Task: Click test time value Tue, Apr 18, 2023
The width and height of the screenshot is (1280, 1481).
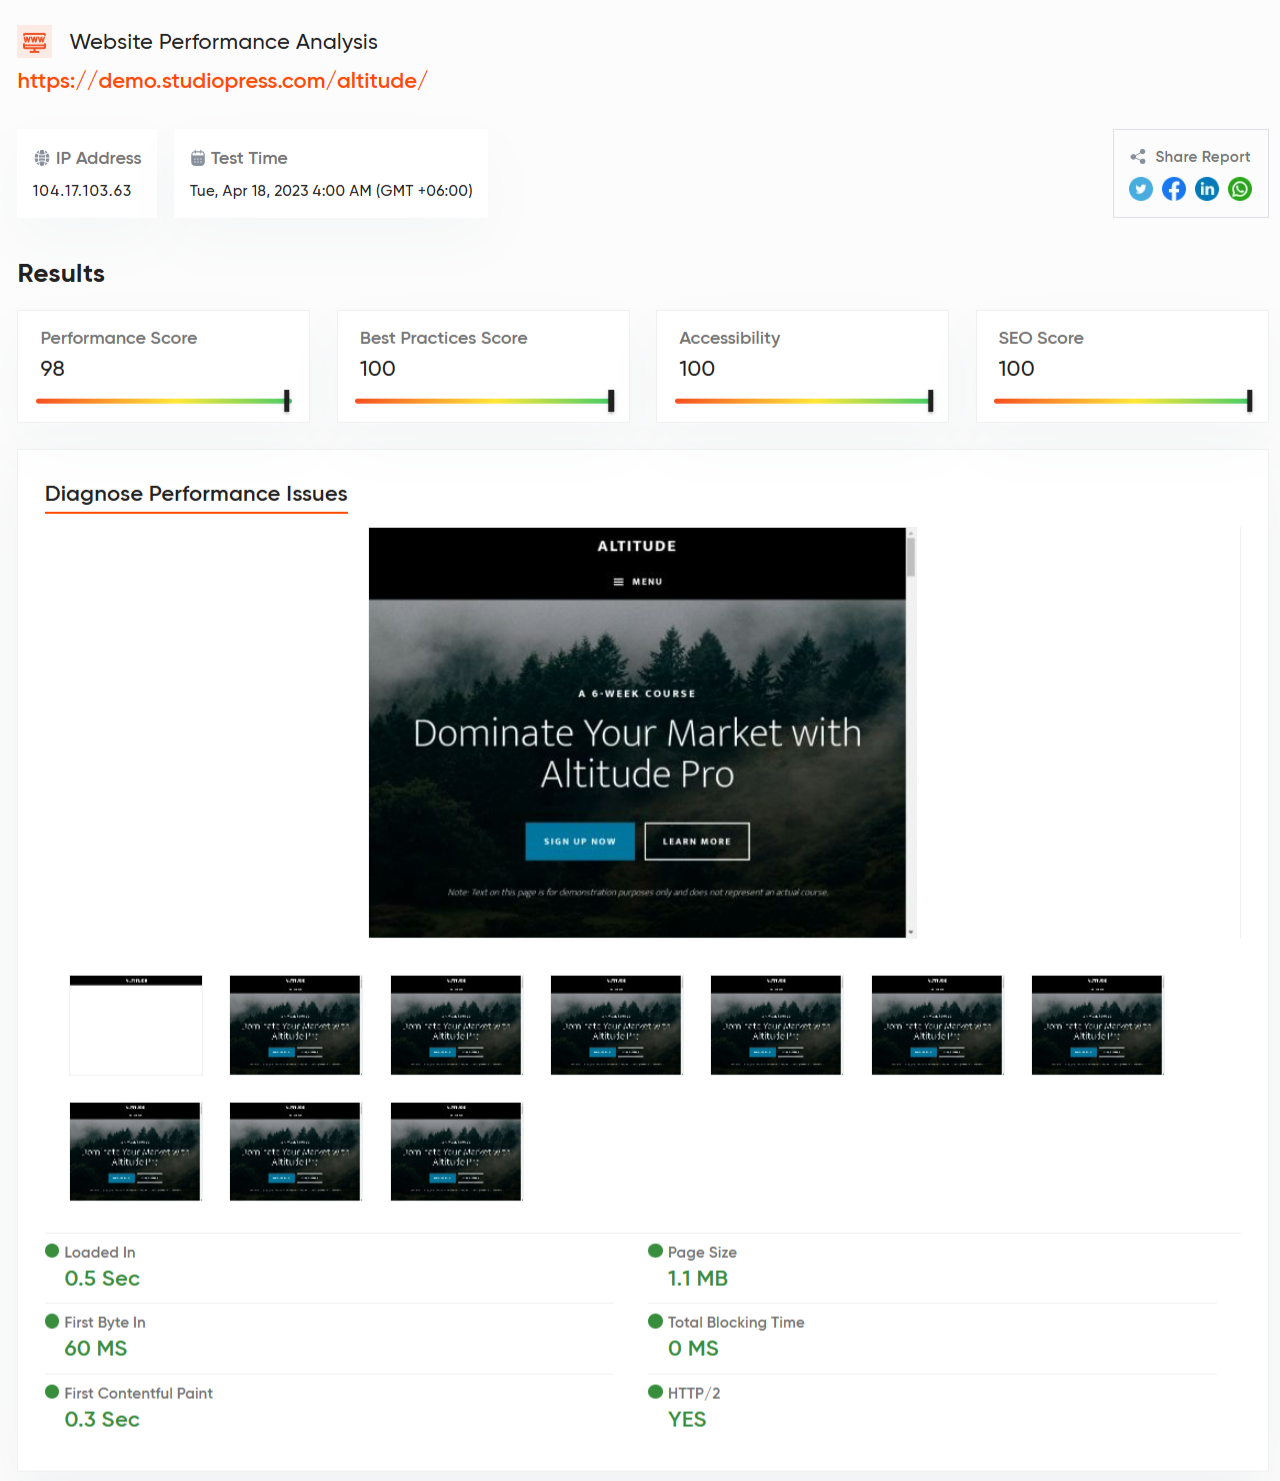Action: click(x=331, y=190)
